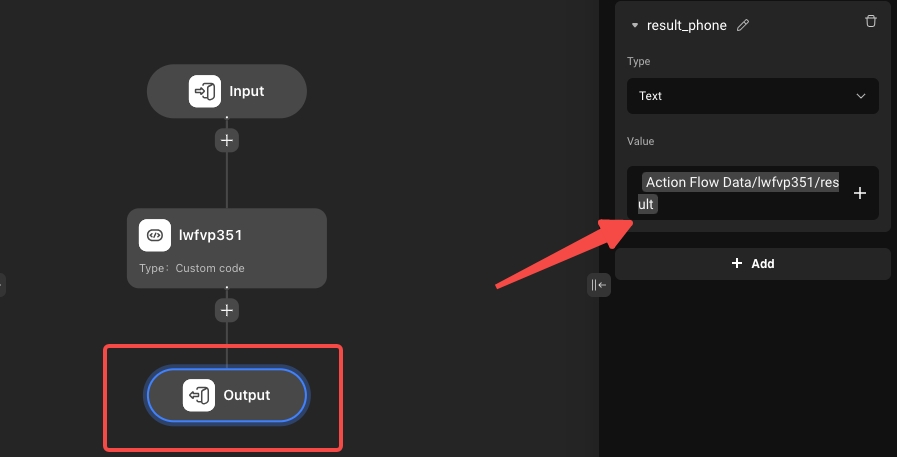Viewport: 897px width, 457px height.
Task: Select the Input node
Action: [227, 91]
